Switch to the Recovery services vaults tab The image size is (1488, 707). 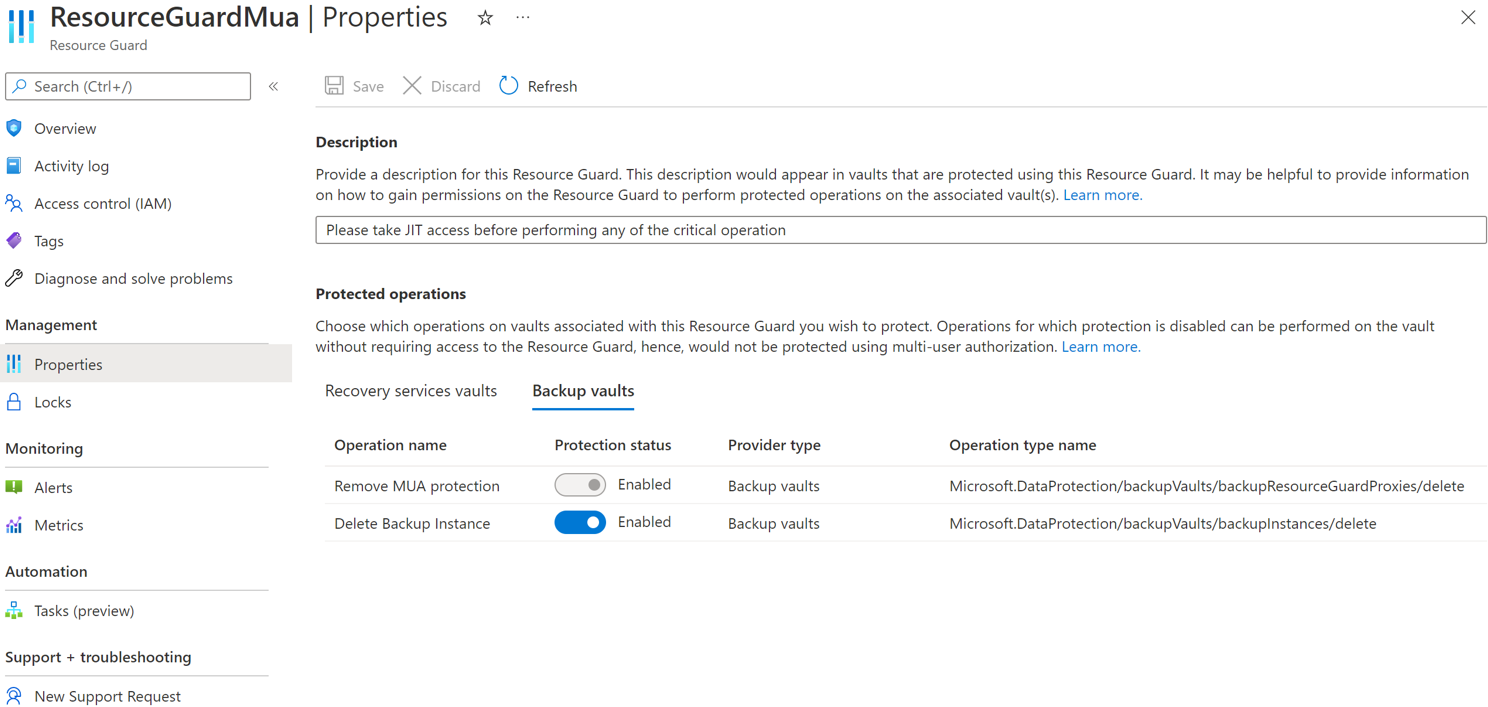pos(410,391)
